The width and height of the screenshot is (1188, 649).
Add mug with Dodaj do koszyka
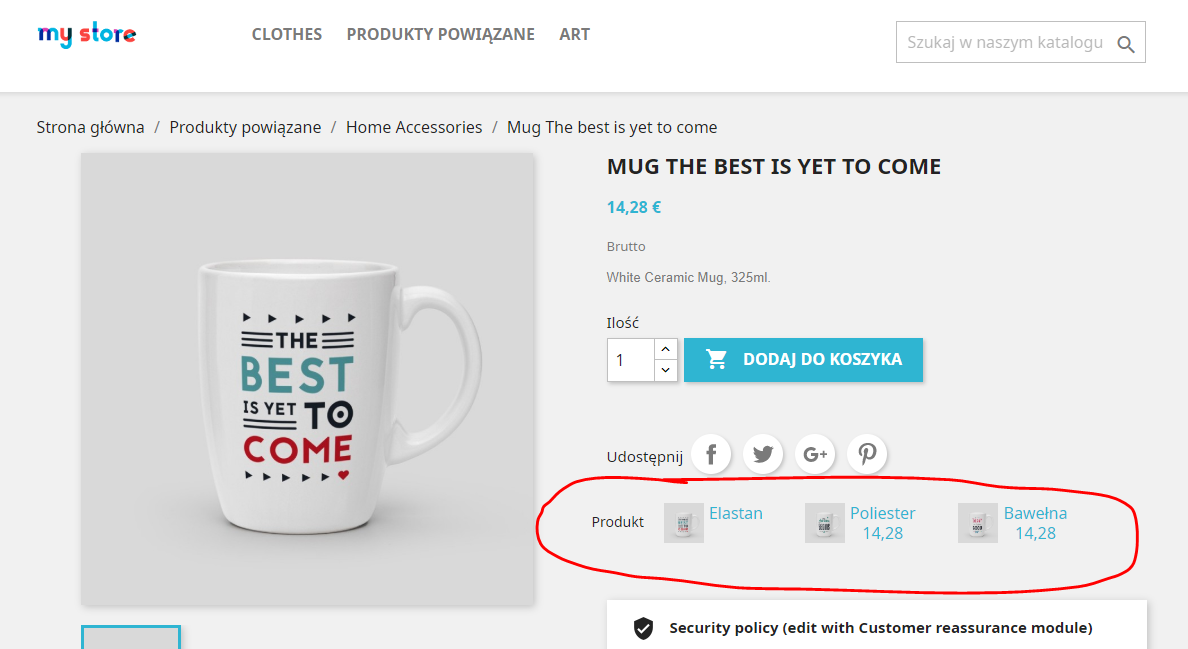coord(803,360)
